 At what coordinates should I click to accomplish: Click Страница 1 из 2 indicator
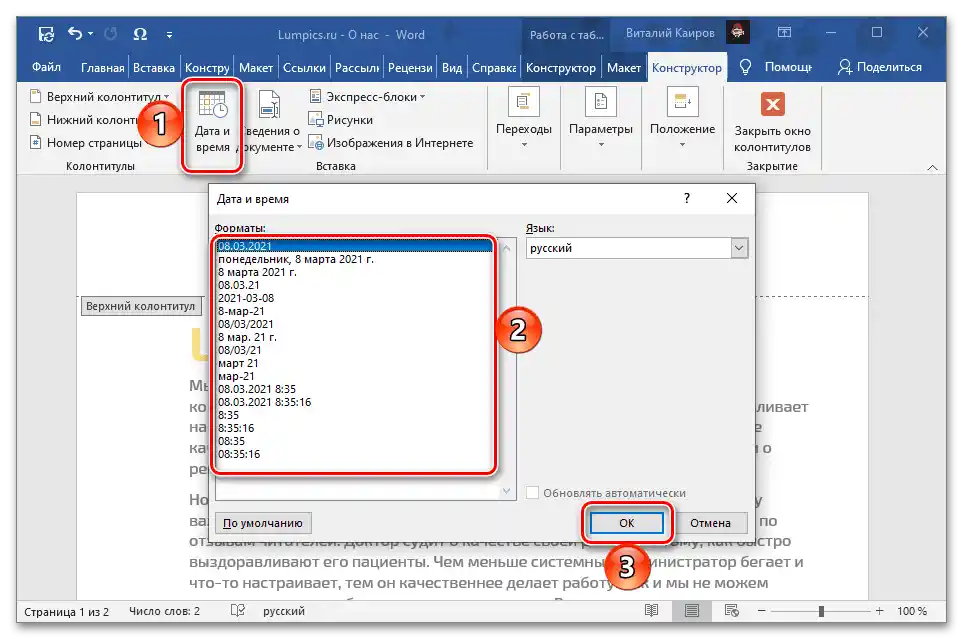66,611
